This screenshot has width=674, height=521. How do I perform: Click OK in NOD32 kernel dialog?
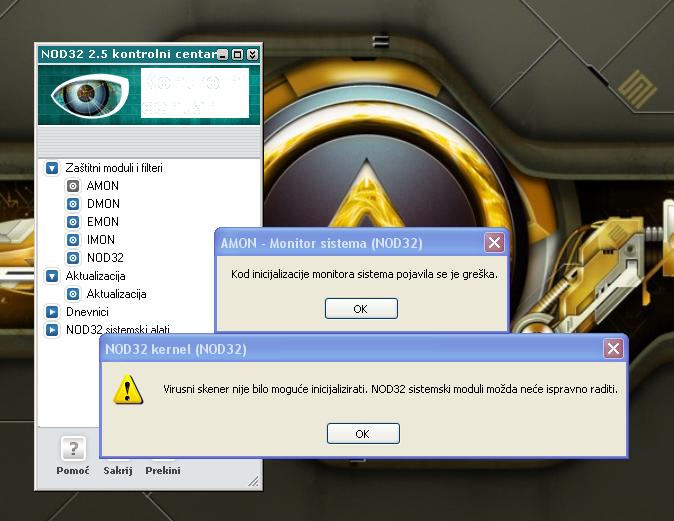[363, 434]
